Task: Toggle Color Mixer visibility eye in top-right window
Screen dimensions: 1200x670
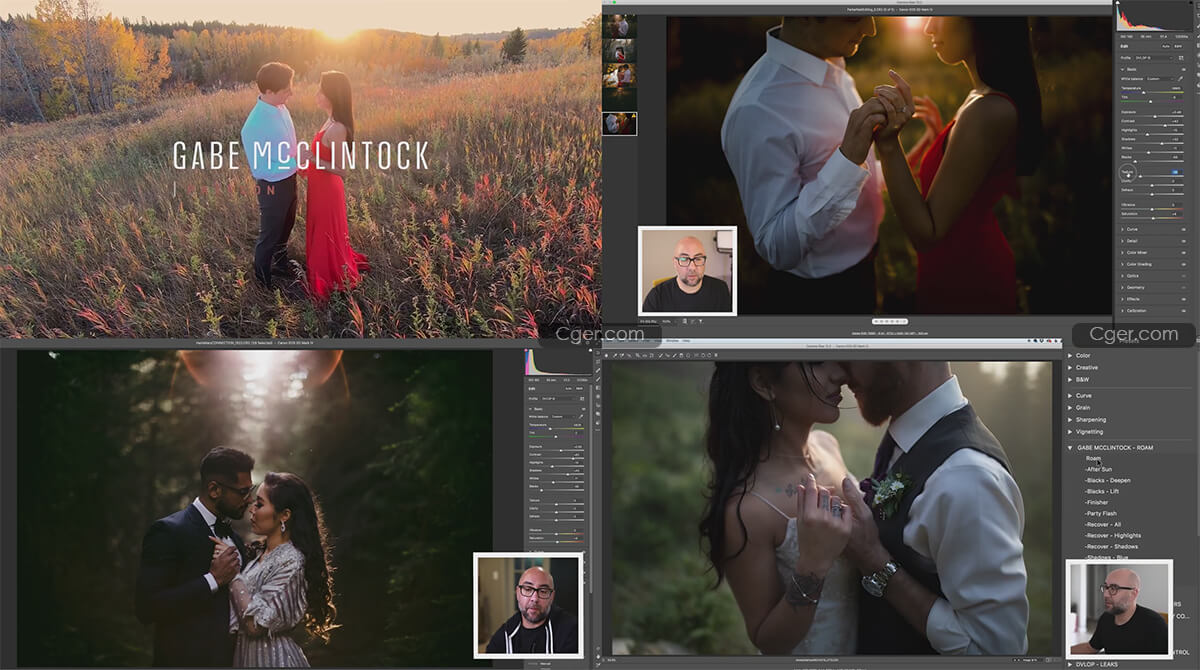Action: click(x=1184, y=252)
